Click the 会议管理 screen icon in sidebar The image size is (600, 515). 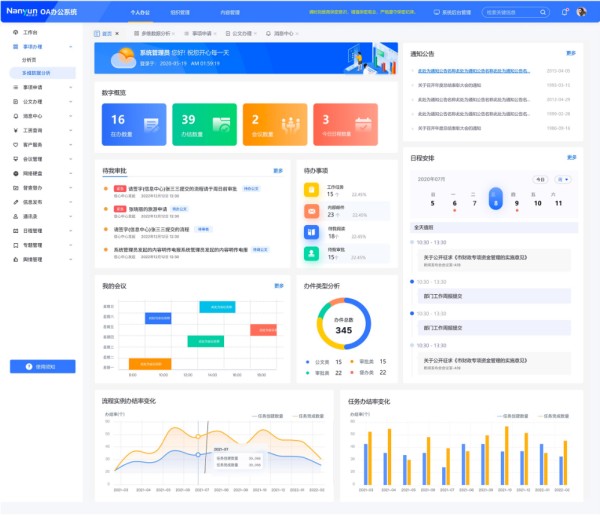coord(16,159)
